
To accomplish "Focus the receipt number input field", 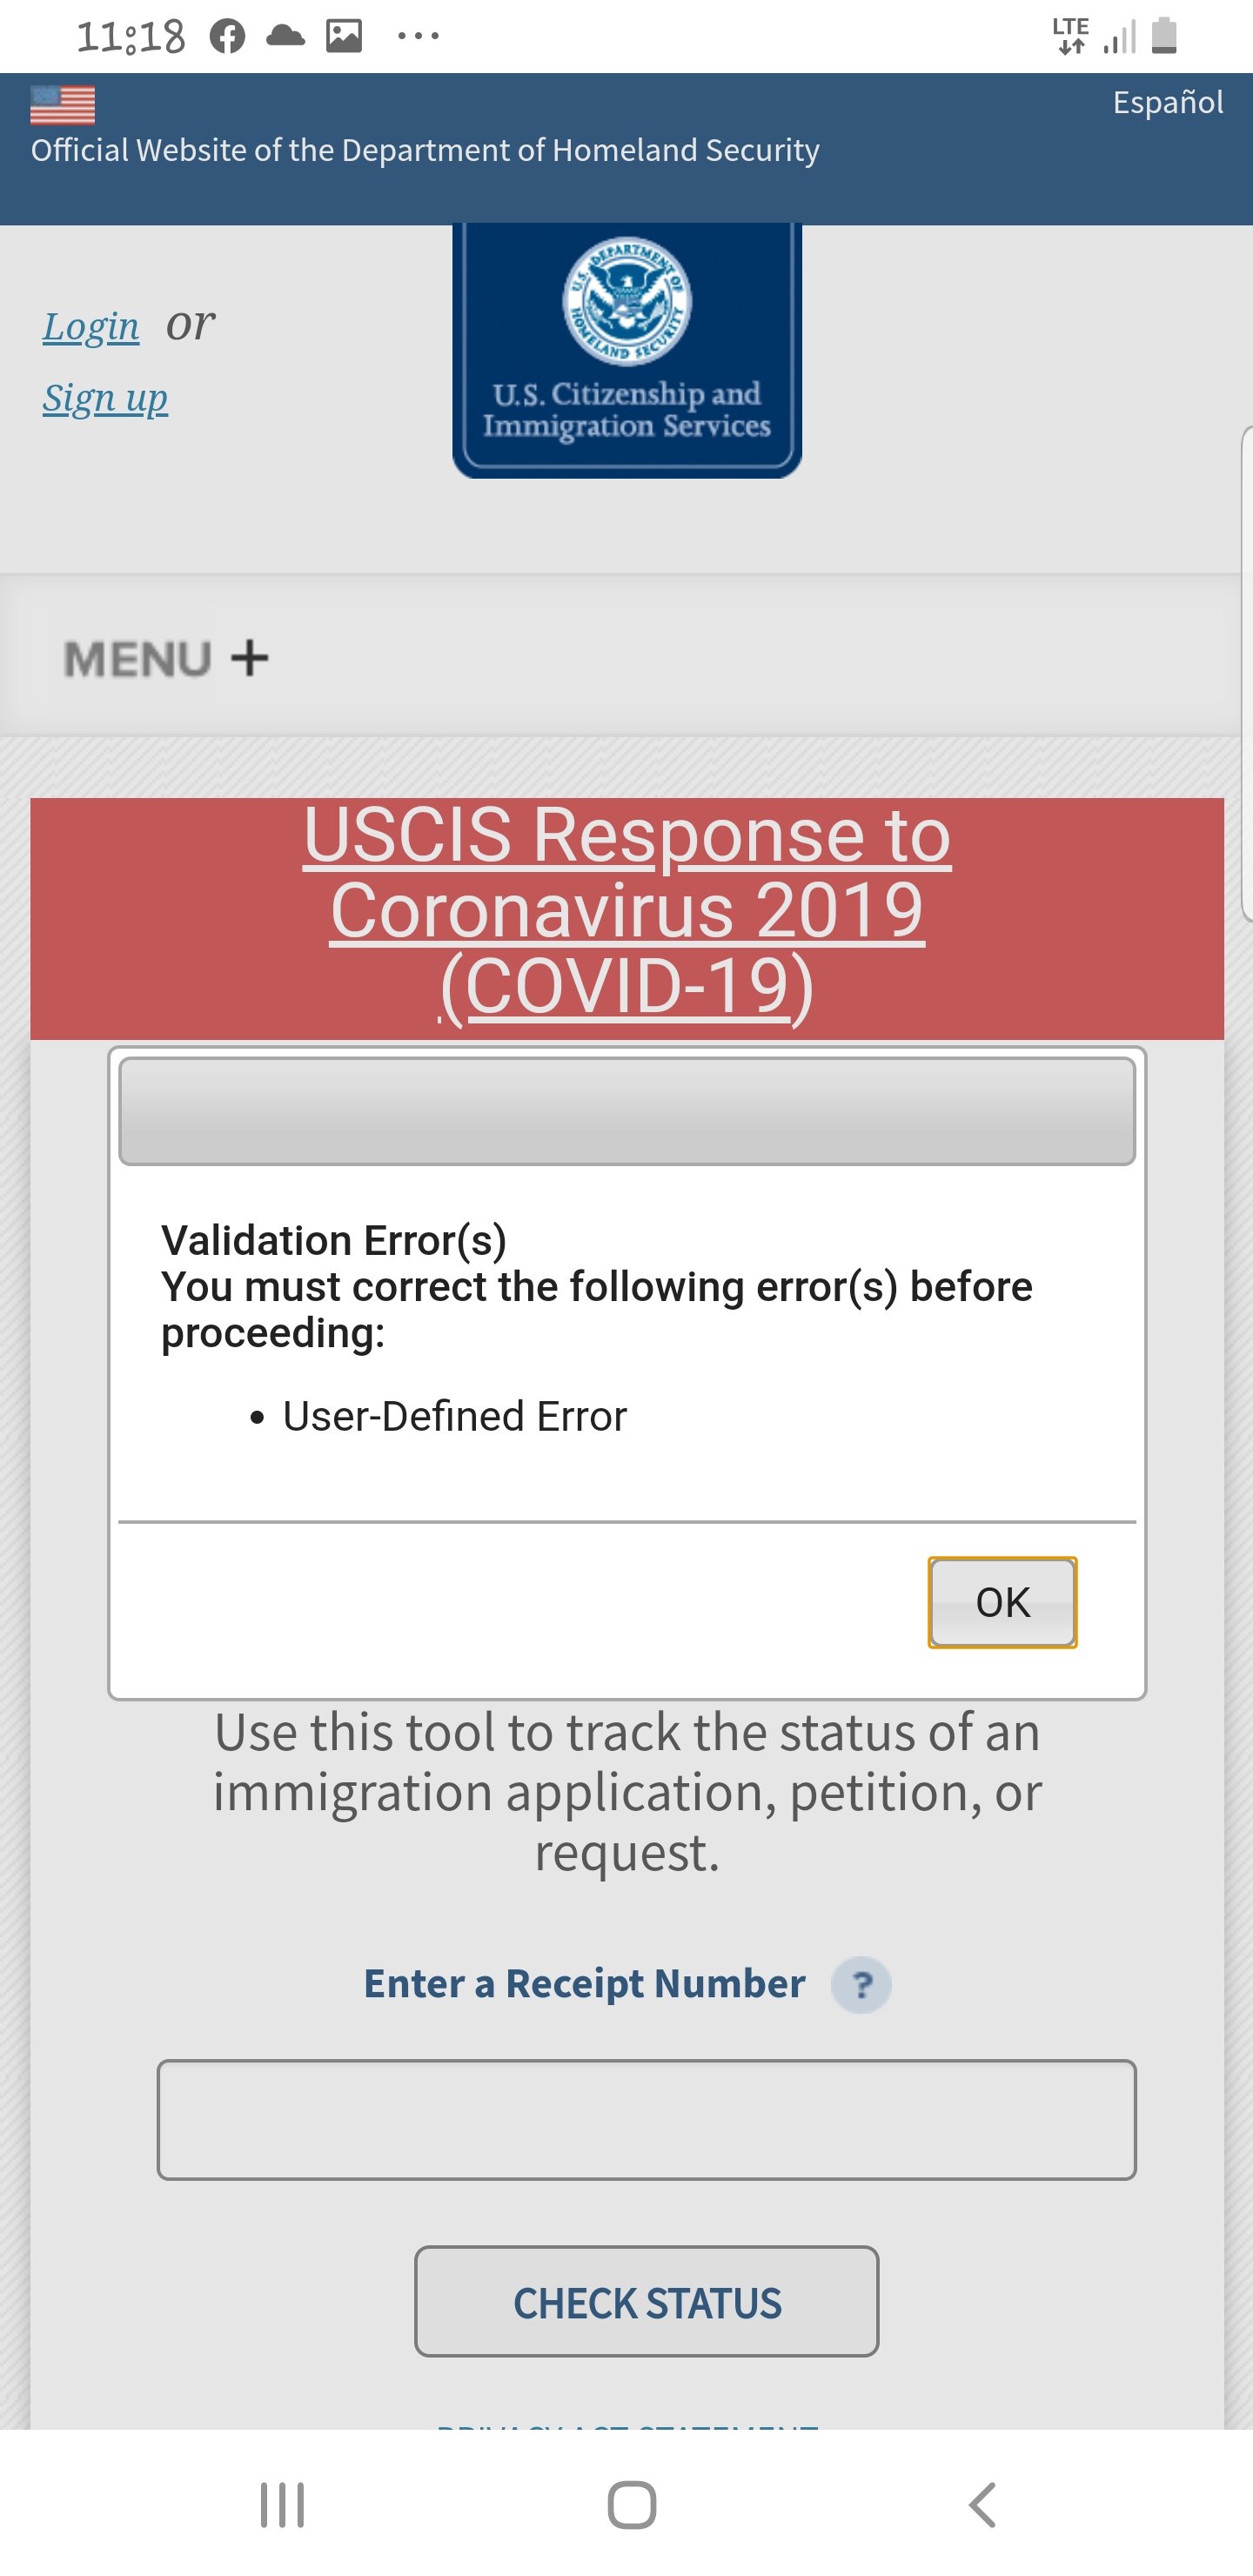I will click(647, 2120).
